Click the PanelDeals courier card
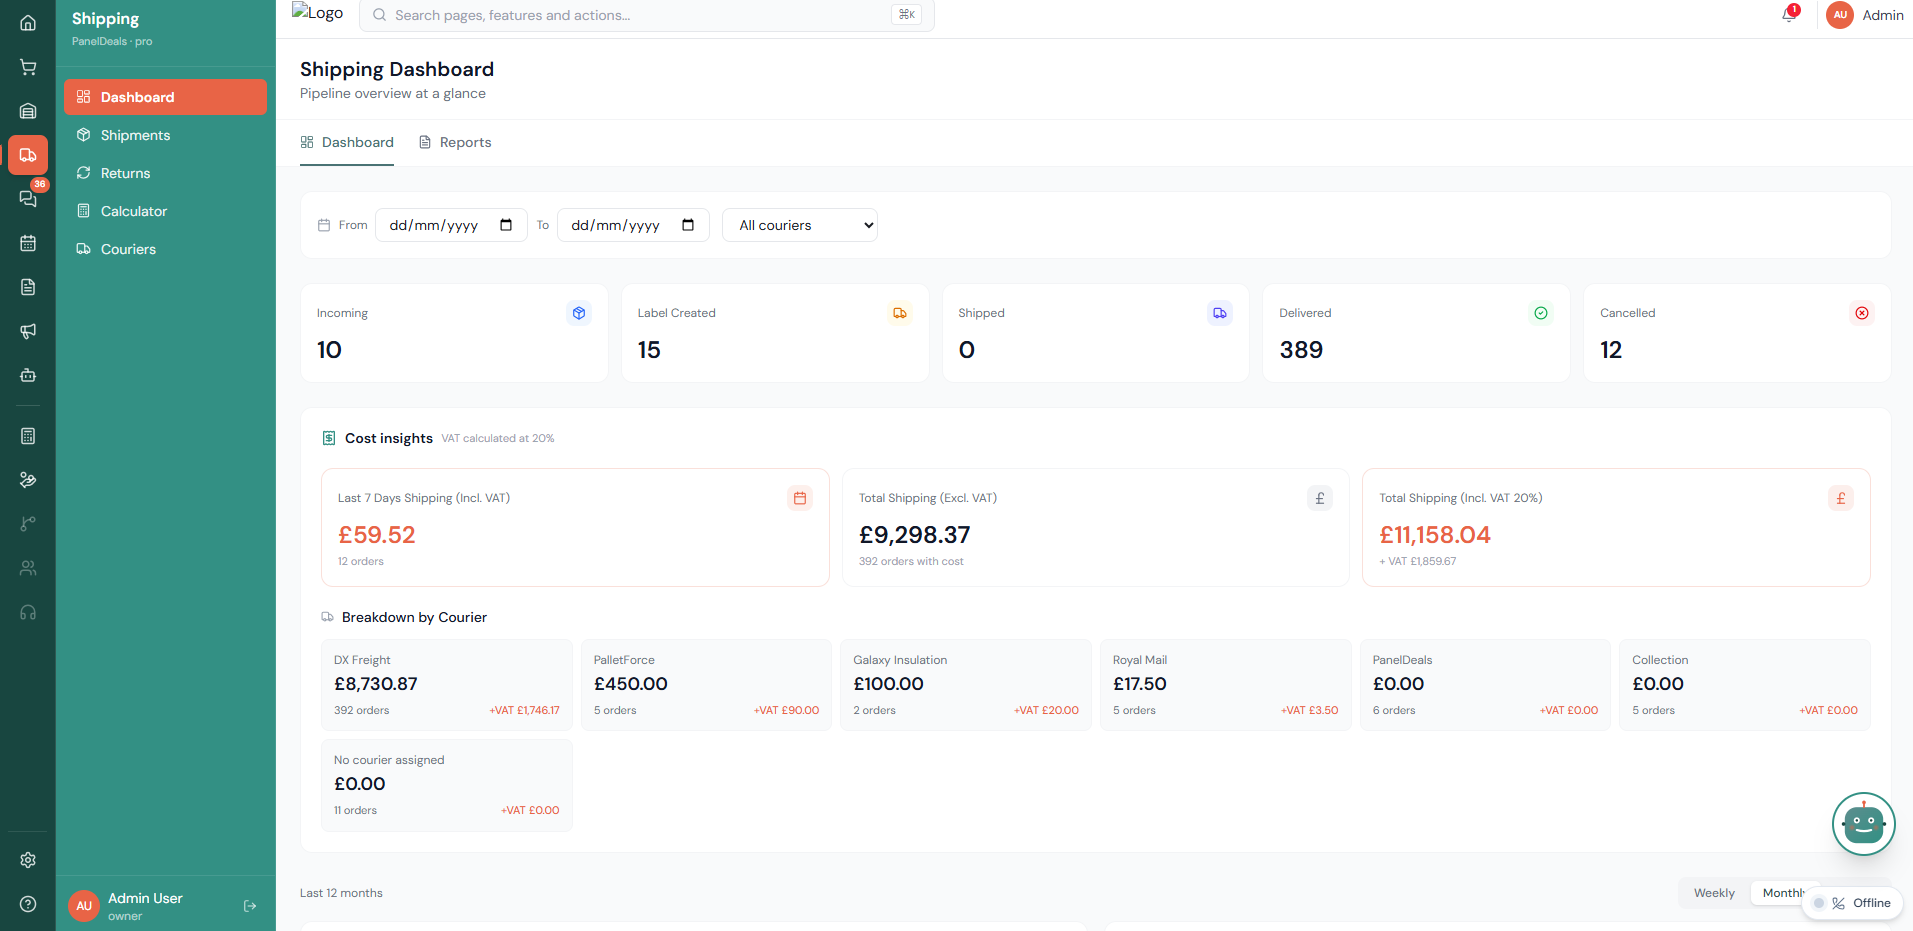The image size is (1913, 931). (x=1485, y=685)
